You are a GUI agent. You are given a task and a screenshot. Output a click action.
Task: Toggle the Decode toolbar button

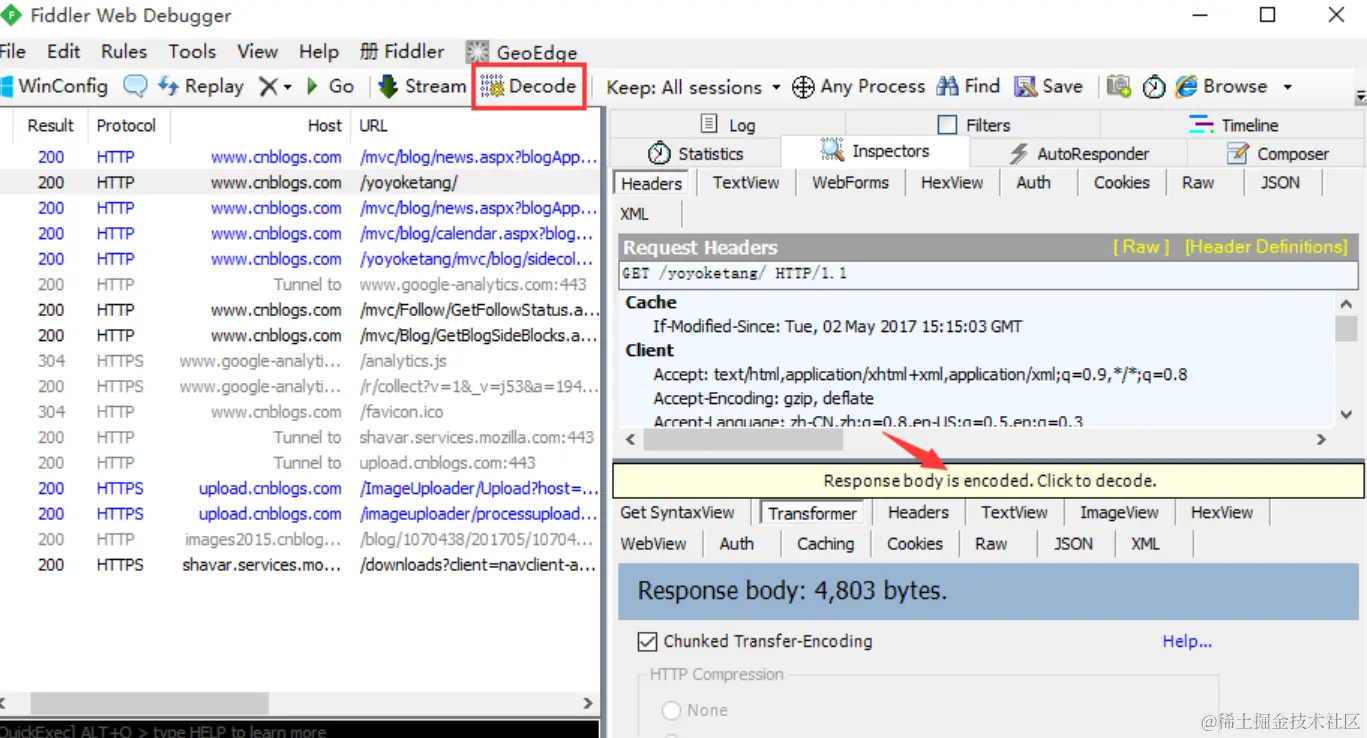click(x=529, y=86)
